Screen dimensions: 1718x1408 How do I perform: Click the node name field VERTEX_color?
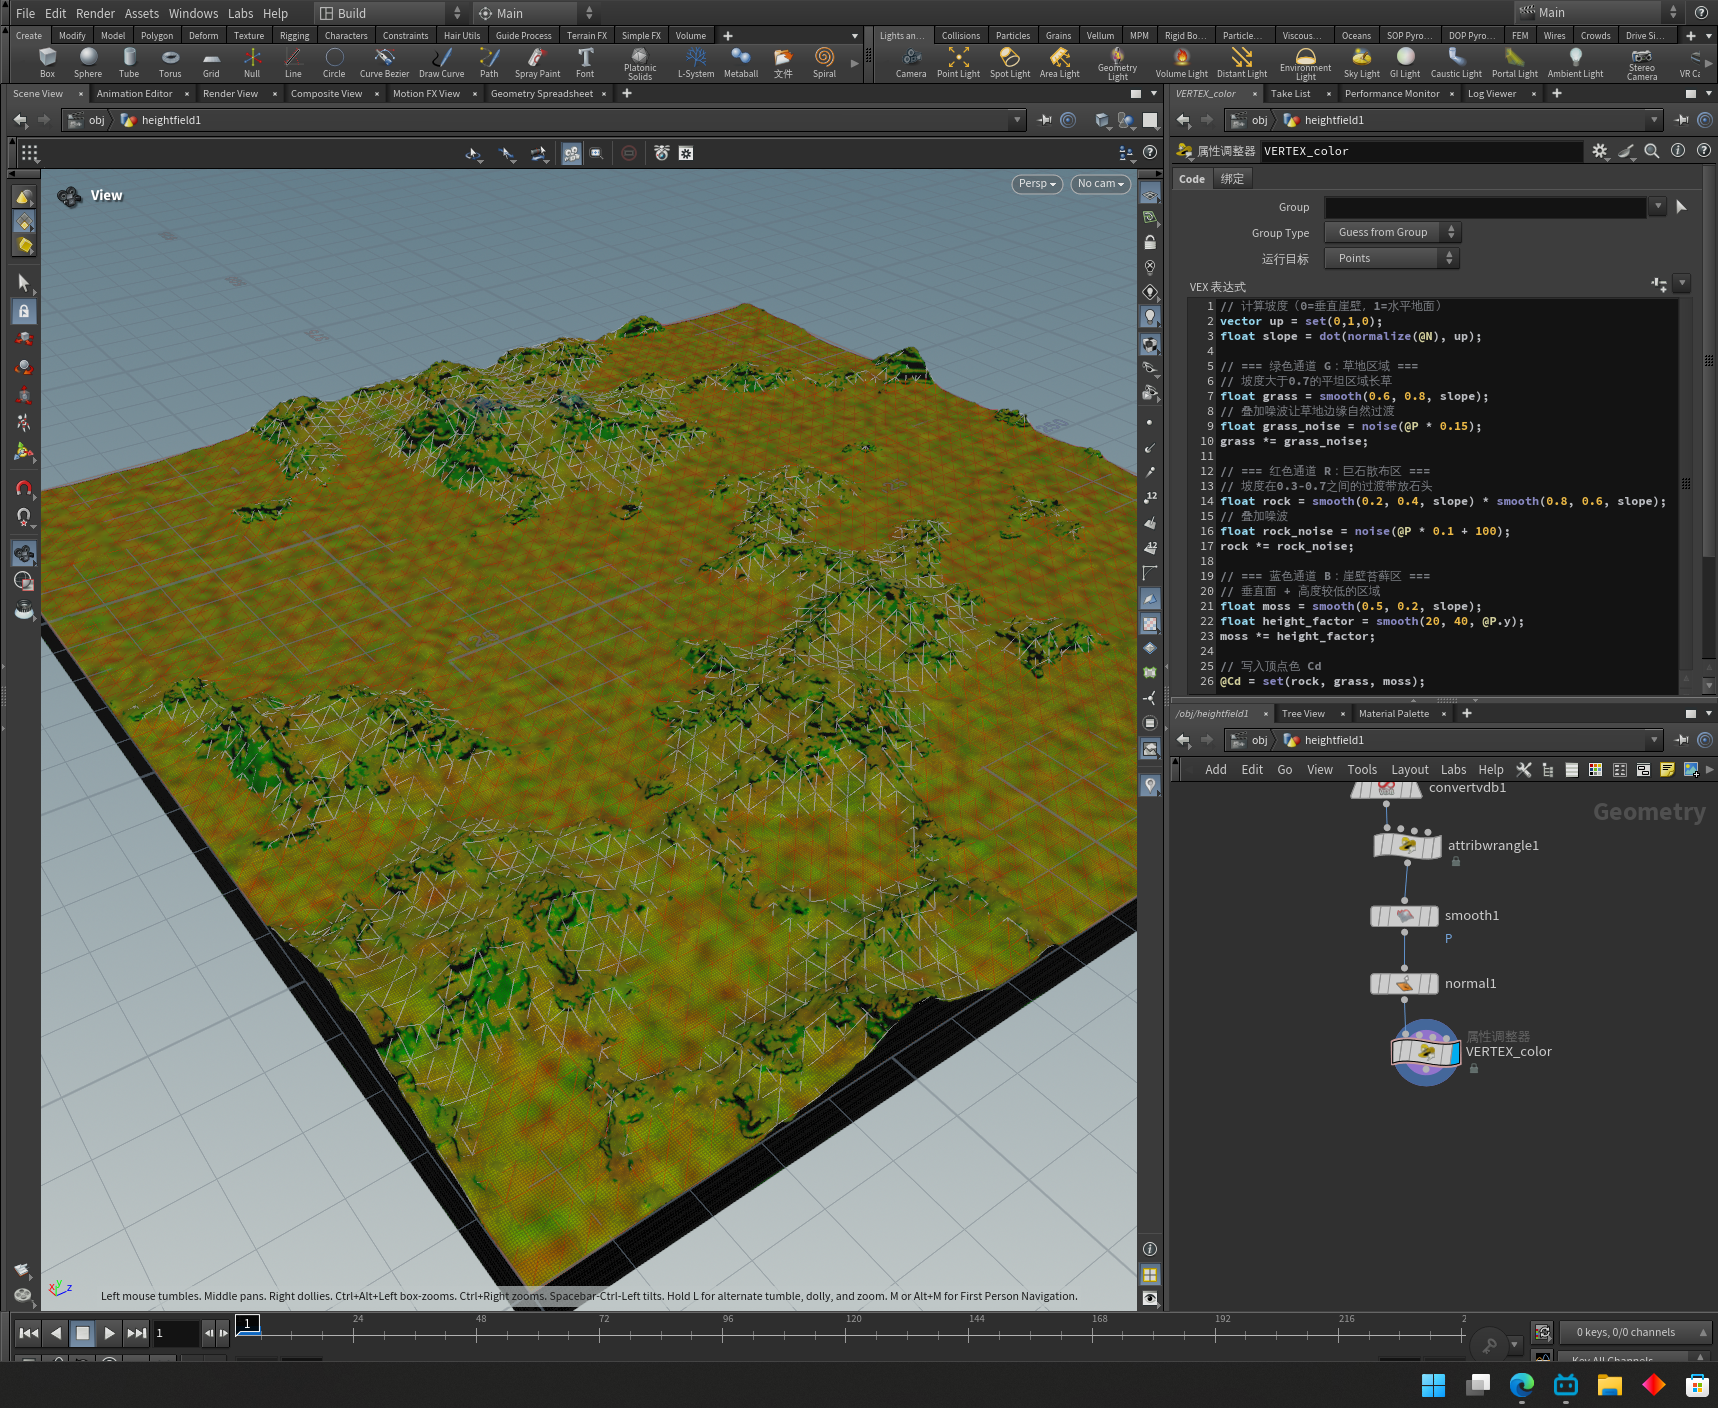point(1420,151)
